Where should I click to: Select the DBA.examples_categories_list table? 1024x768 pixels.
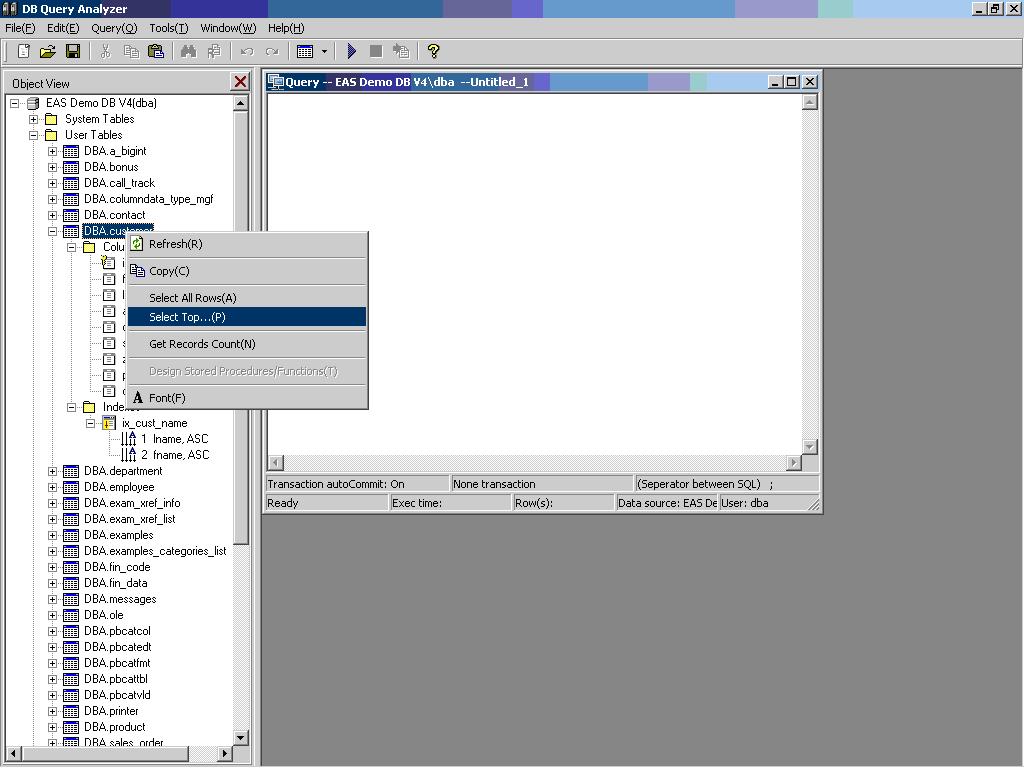click(x=155, y=551)
